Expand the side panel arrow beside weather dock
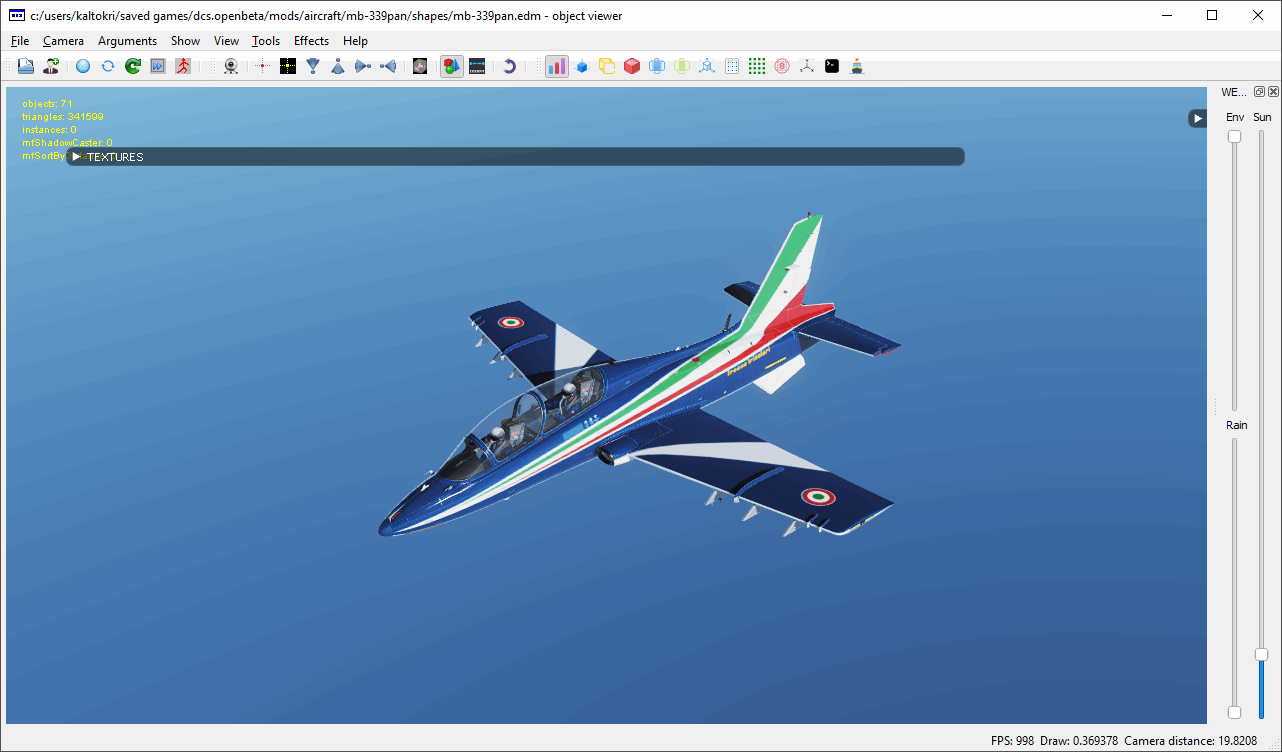 pos(1197,118)
